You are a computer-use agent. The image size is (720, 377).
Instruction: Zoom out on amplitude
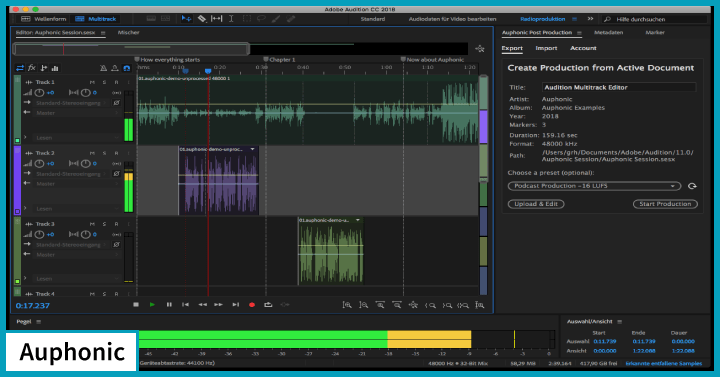coord(364,305)
